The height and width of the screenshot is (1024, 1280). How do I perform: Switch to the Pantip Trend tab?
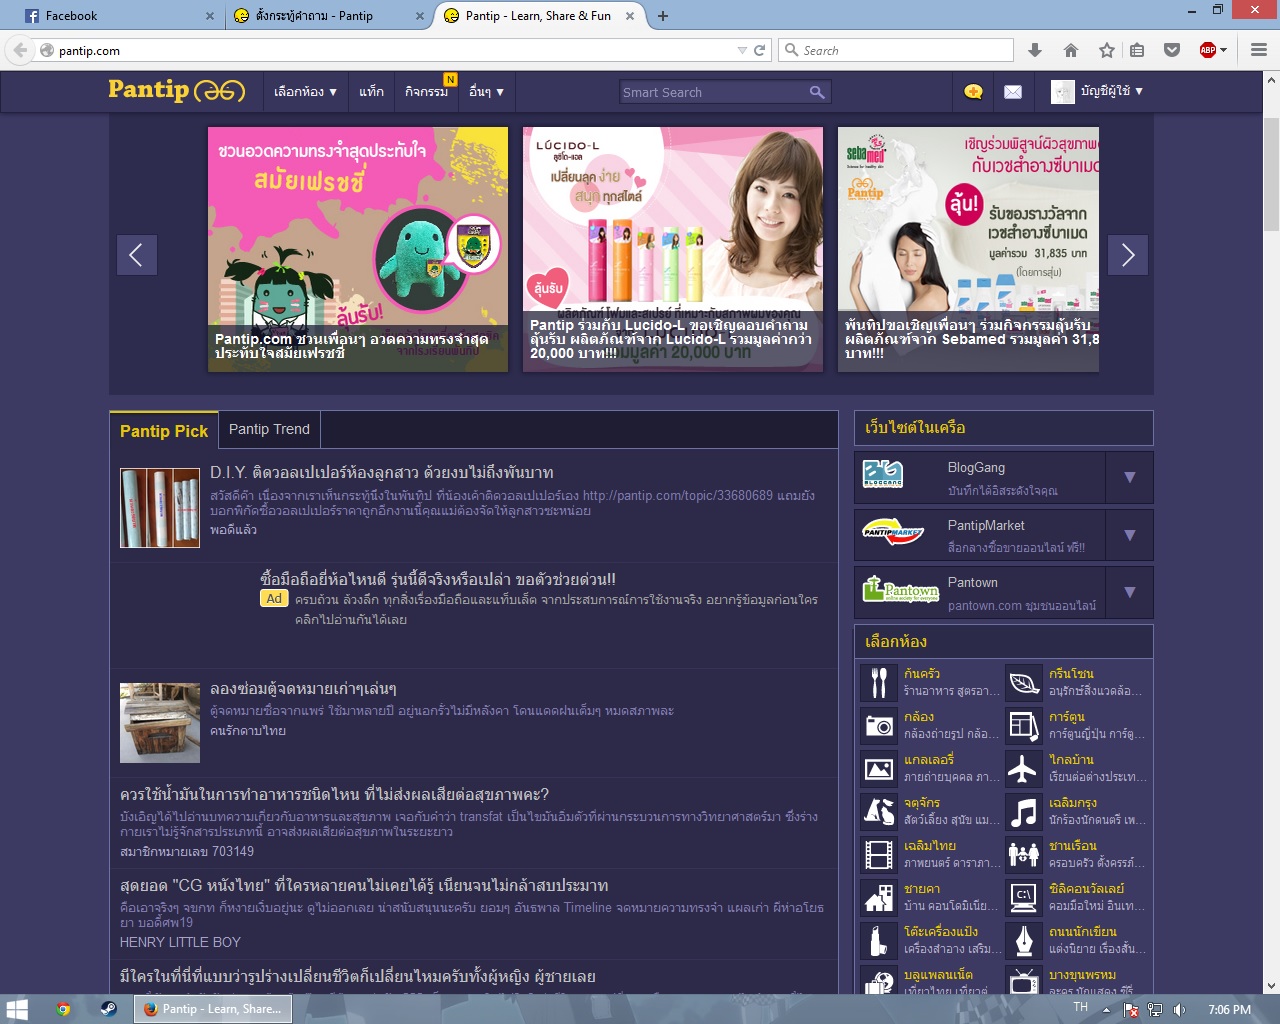[269, 429]
